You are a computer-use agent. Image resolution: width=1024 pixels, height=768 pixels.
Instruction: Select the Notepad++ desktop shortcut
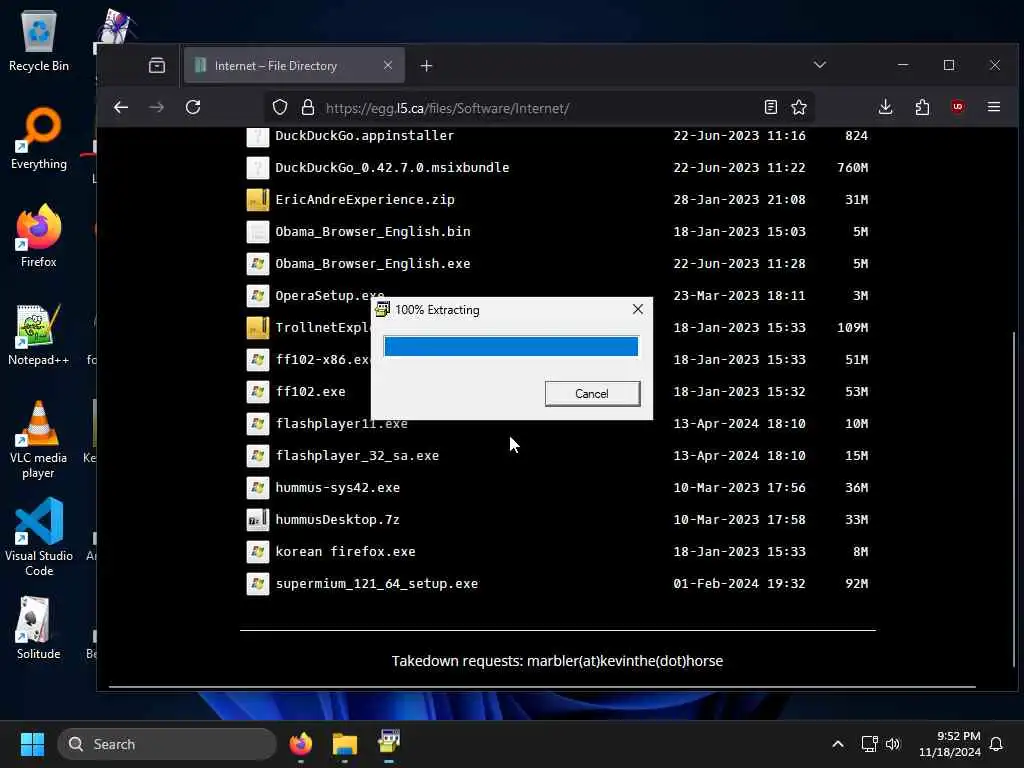point(39,334)
